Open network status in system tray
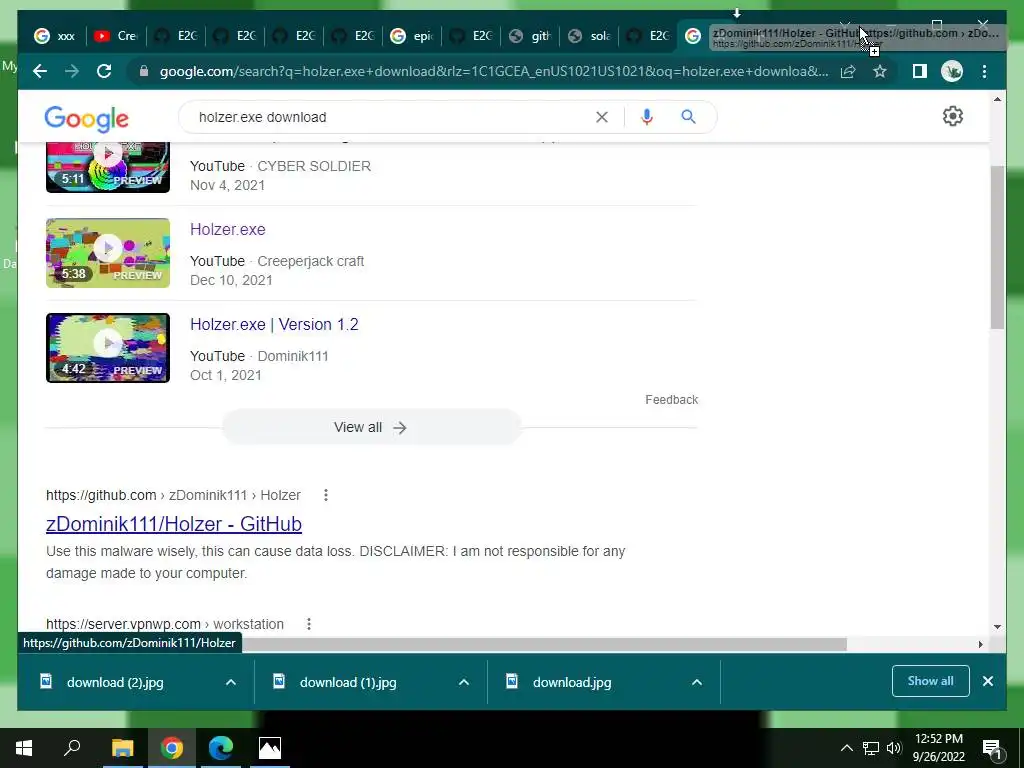1024x768 pixels. pyautogui.click(x=871, y=748)
